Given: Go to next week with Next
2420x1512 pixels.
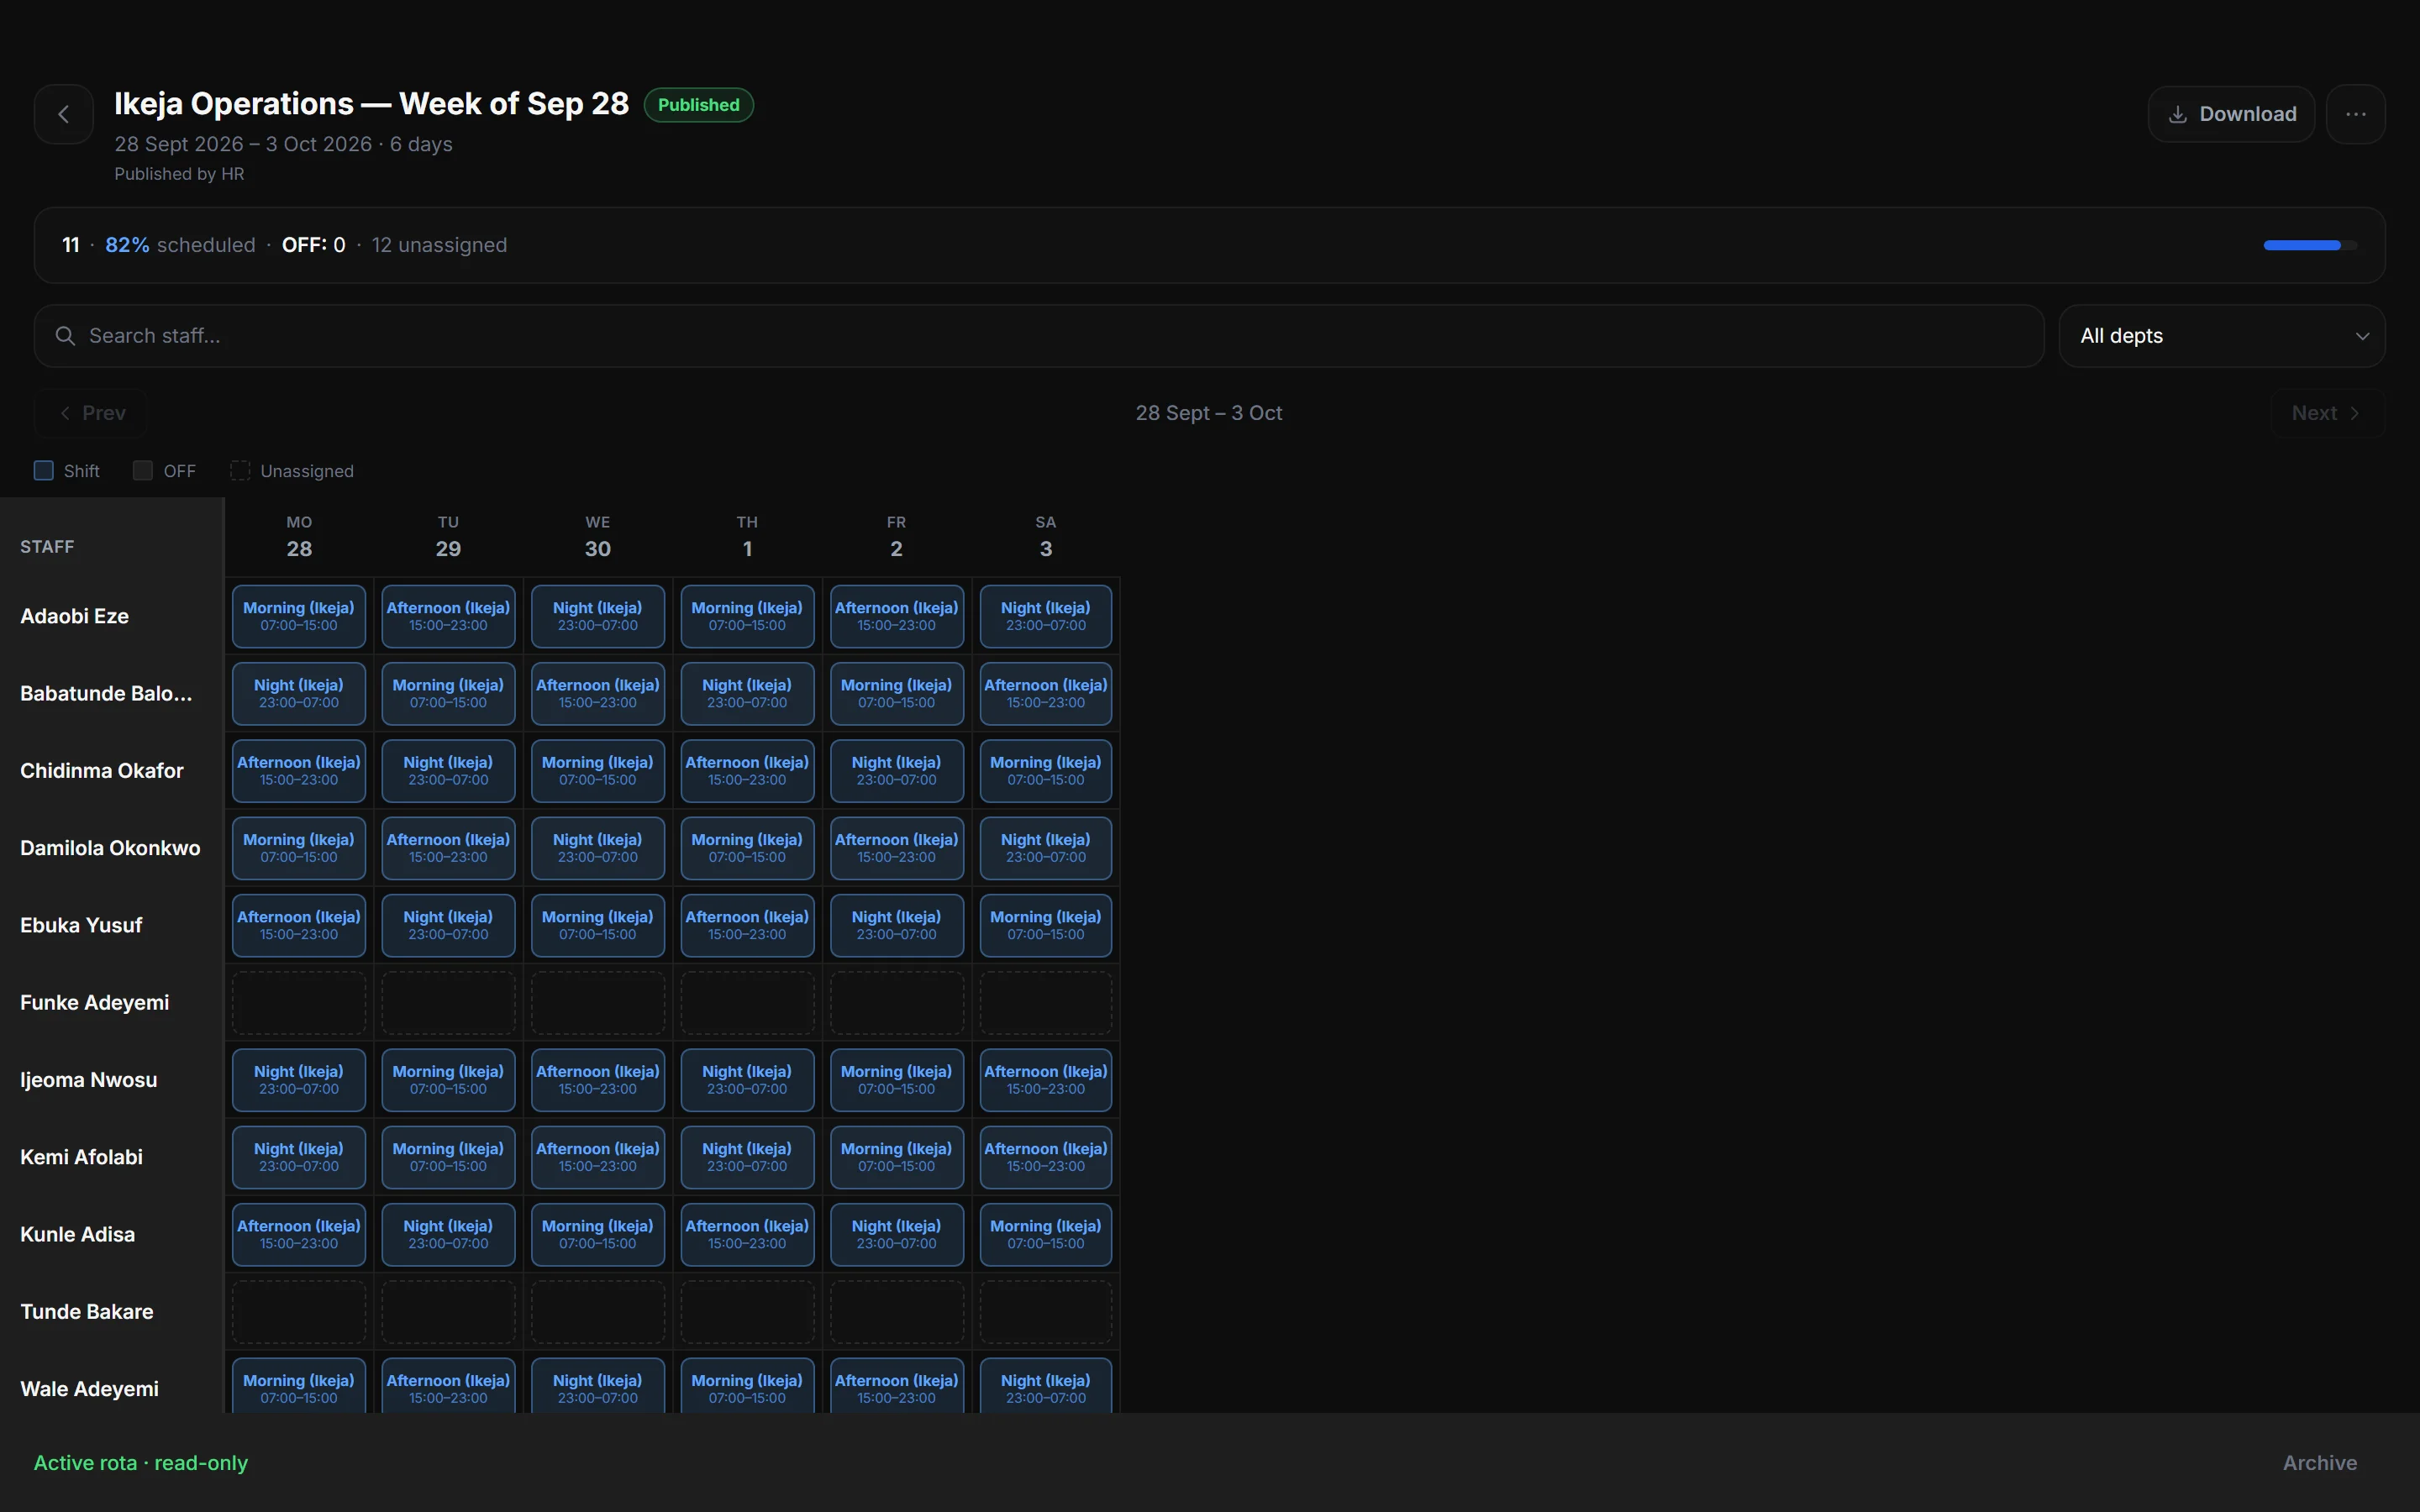Looking at the screenshot, I should (2327, 413).
